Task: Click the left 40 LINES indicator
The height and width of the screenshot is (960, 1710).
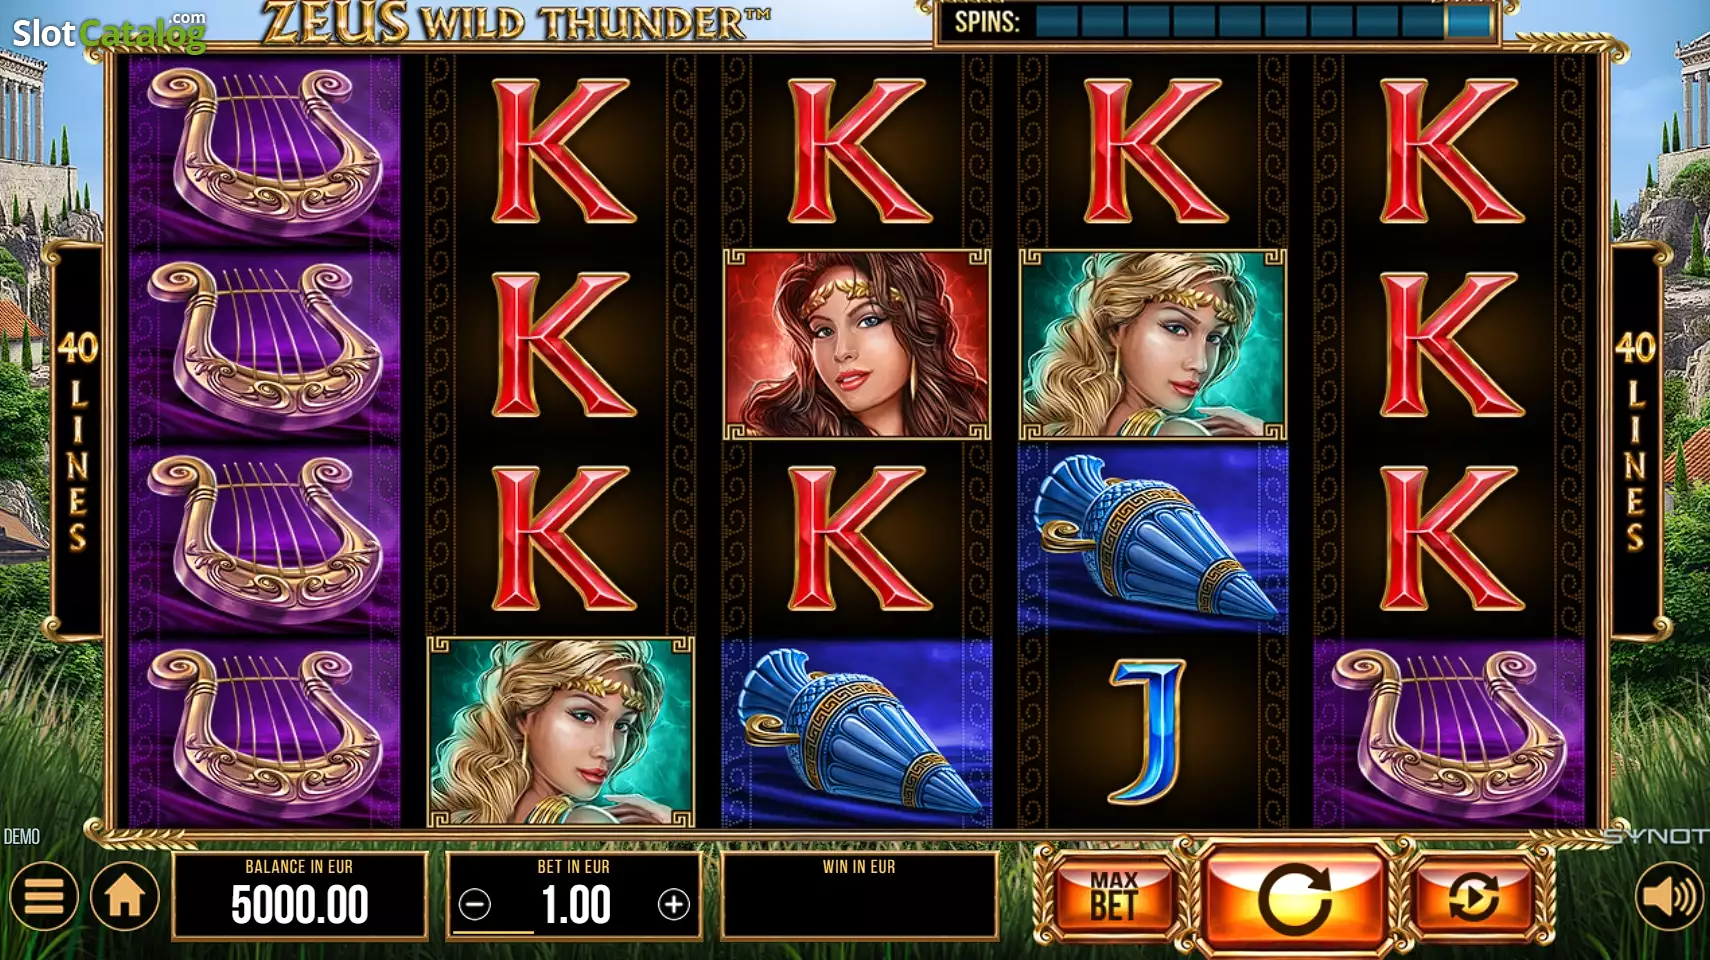Action: pyautogui.click(x=77, y=440)
